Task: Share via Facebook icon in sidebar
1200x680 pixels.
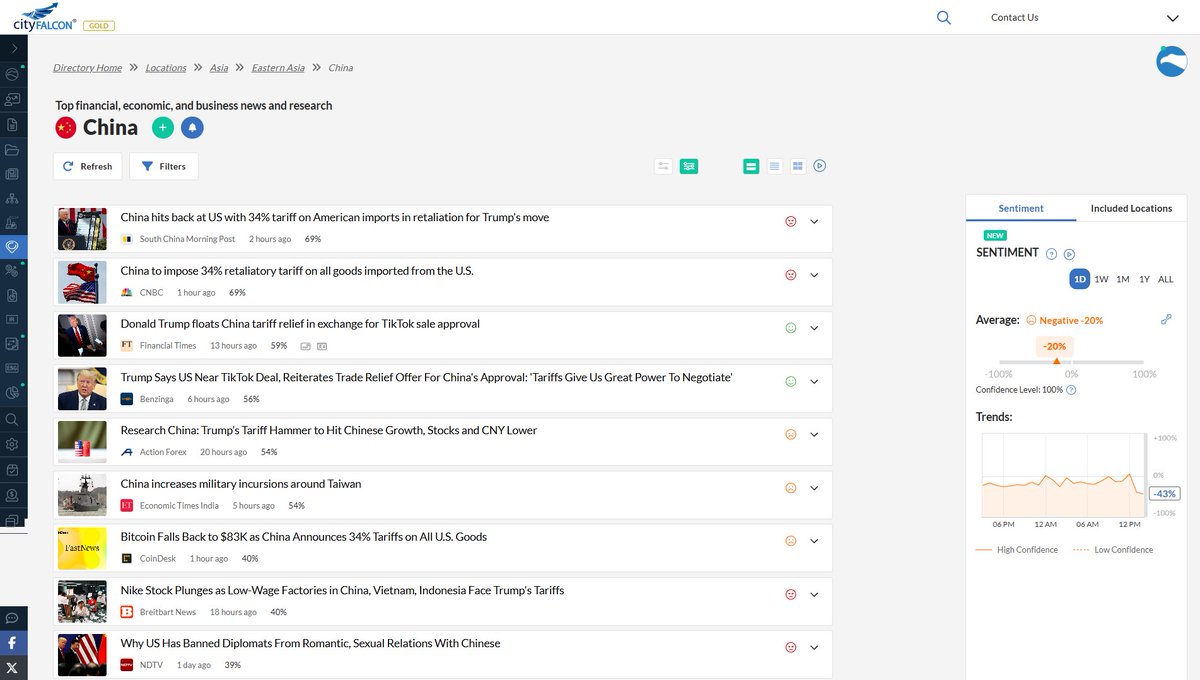Action: click(12, 643)
